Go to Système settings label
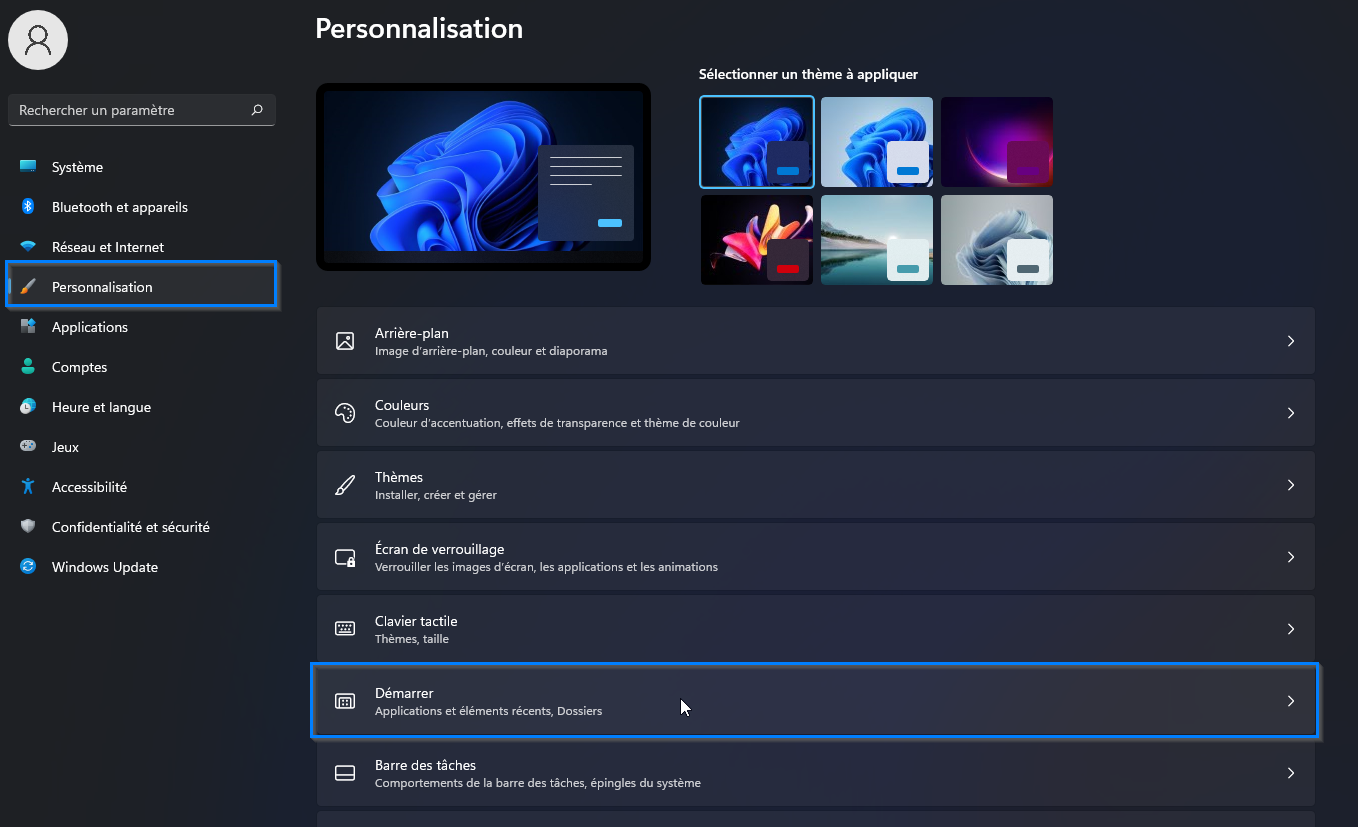Screen dimensions: 1358x827 [x=77, y=167]
